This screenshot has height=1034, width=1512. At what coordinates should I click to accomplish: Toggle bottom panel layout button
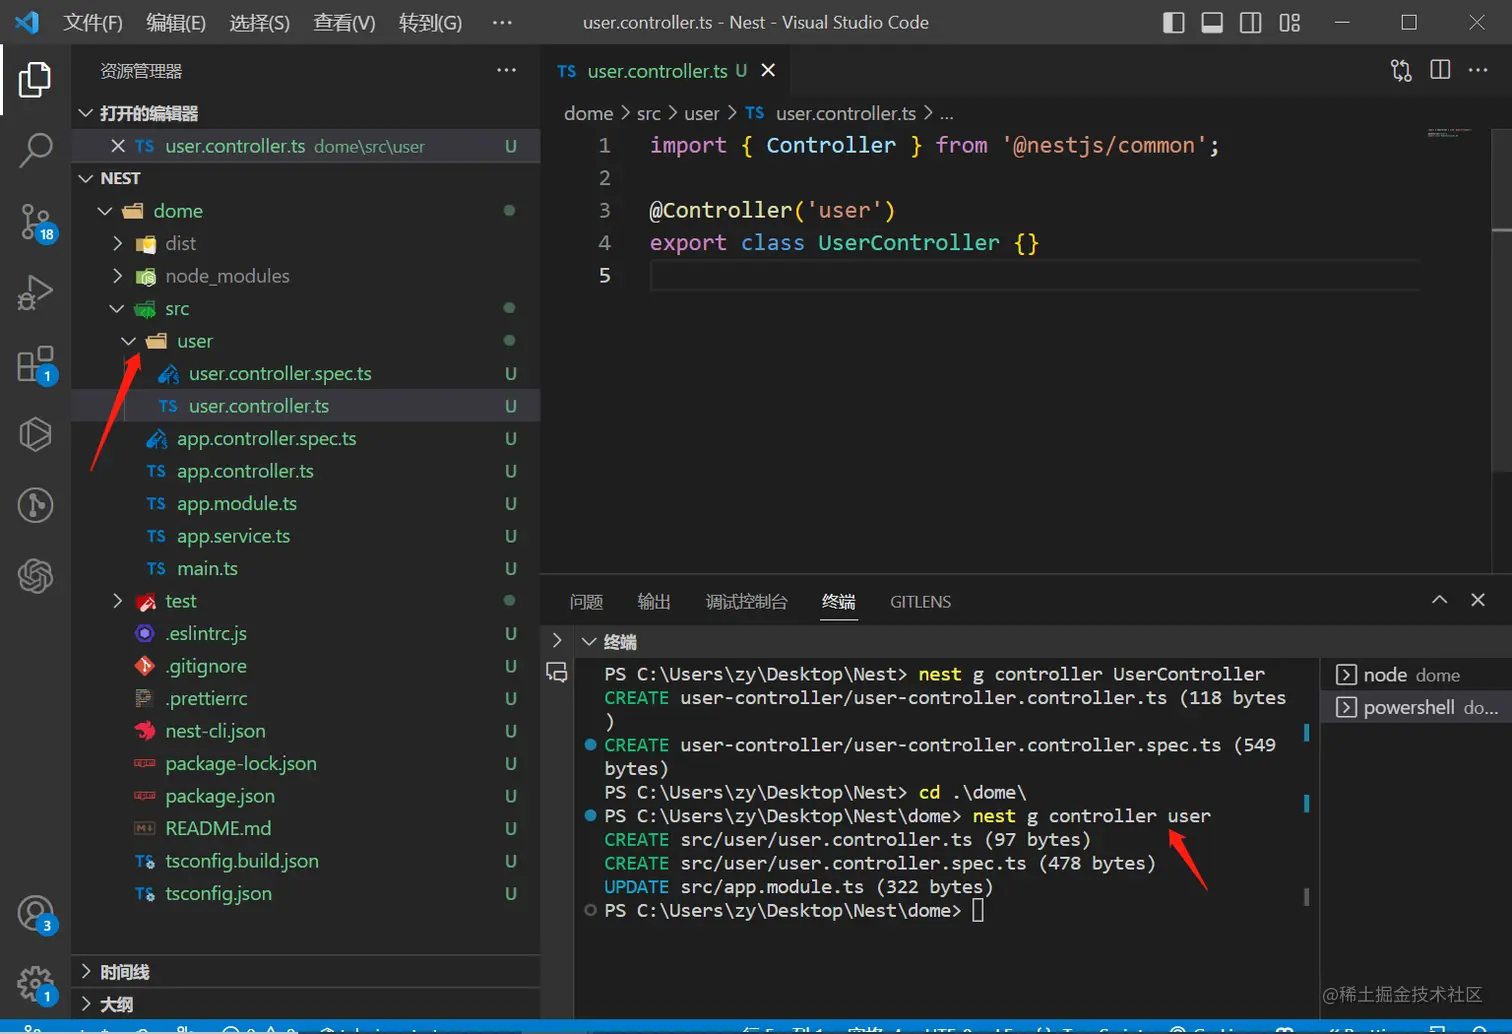pyautogui.click(x=1212, y=22)
